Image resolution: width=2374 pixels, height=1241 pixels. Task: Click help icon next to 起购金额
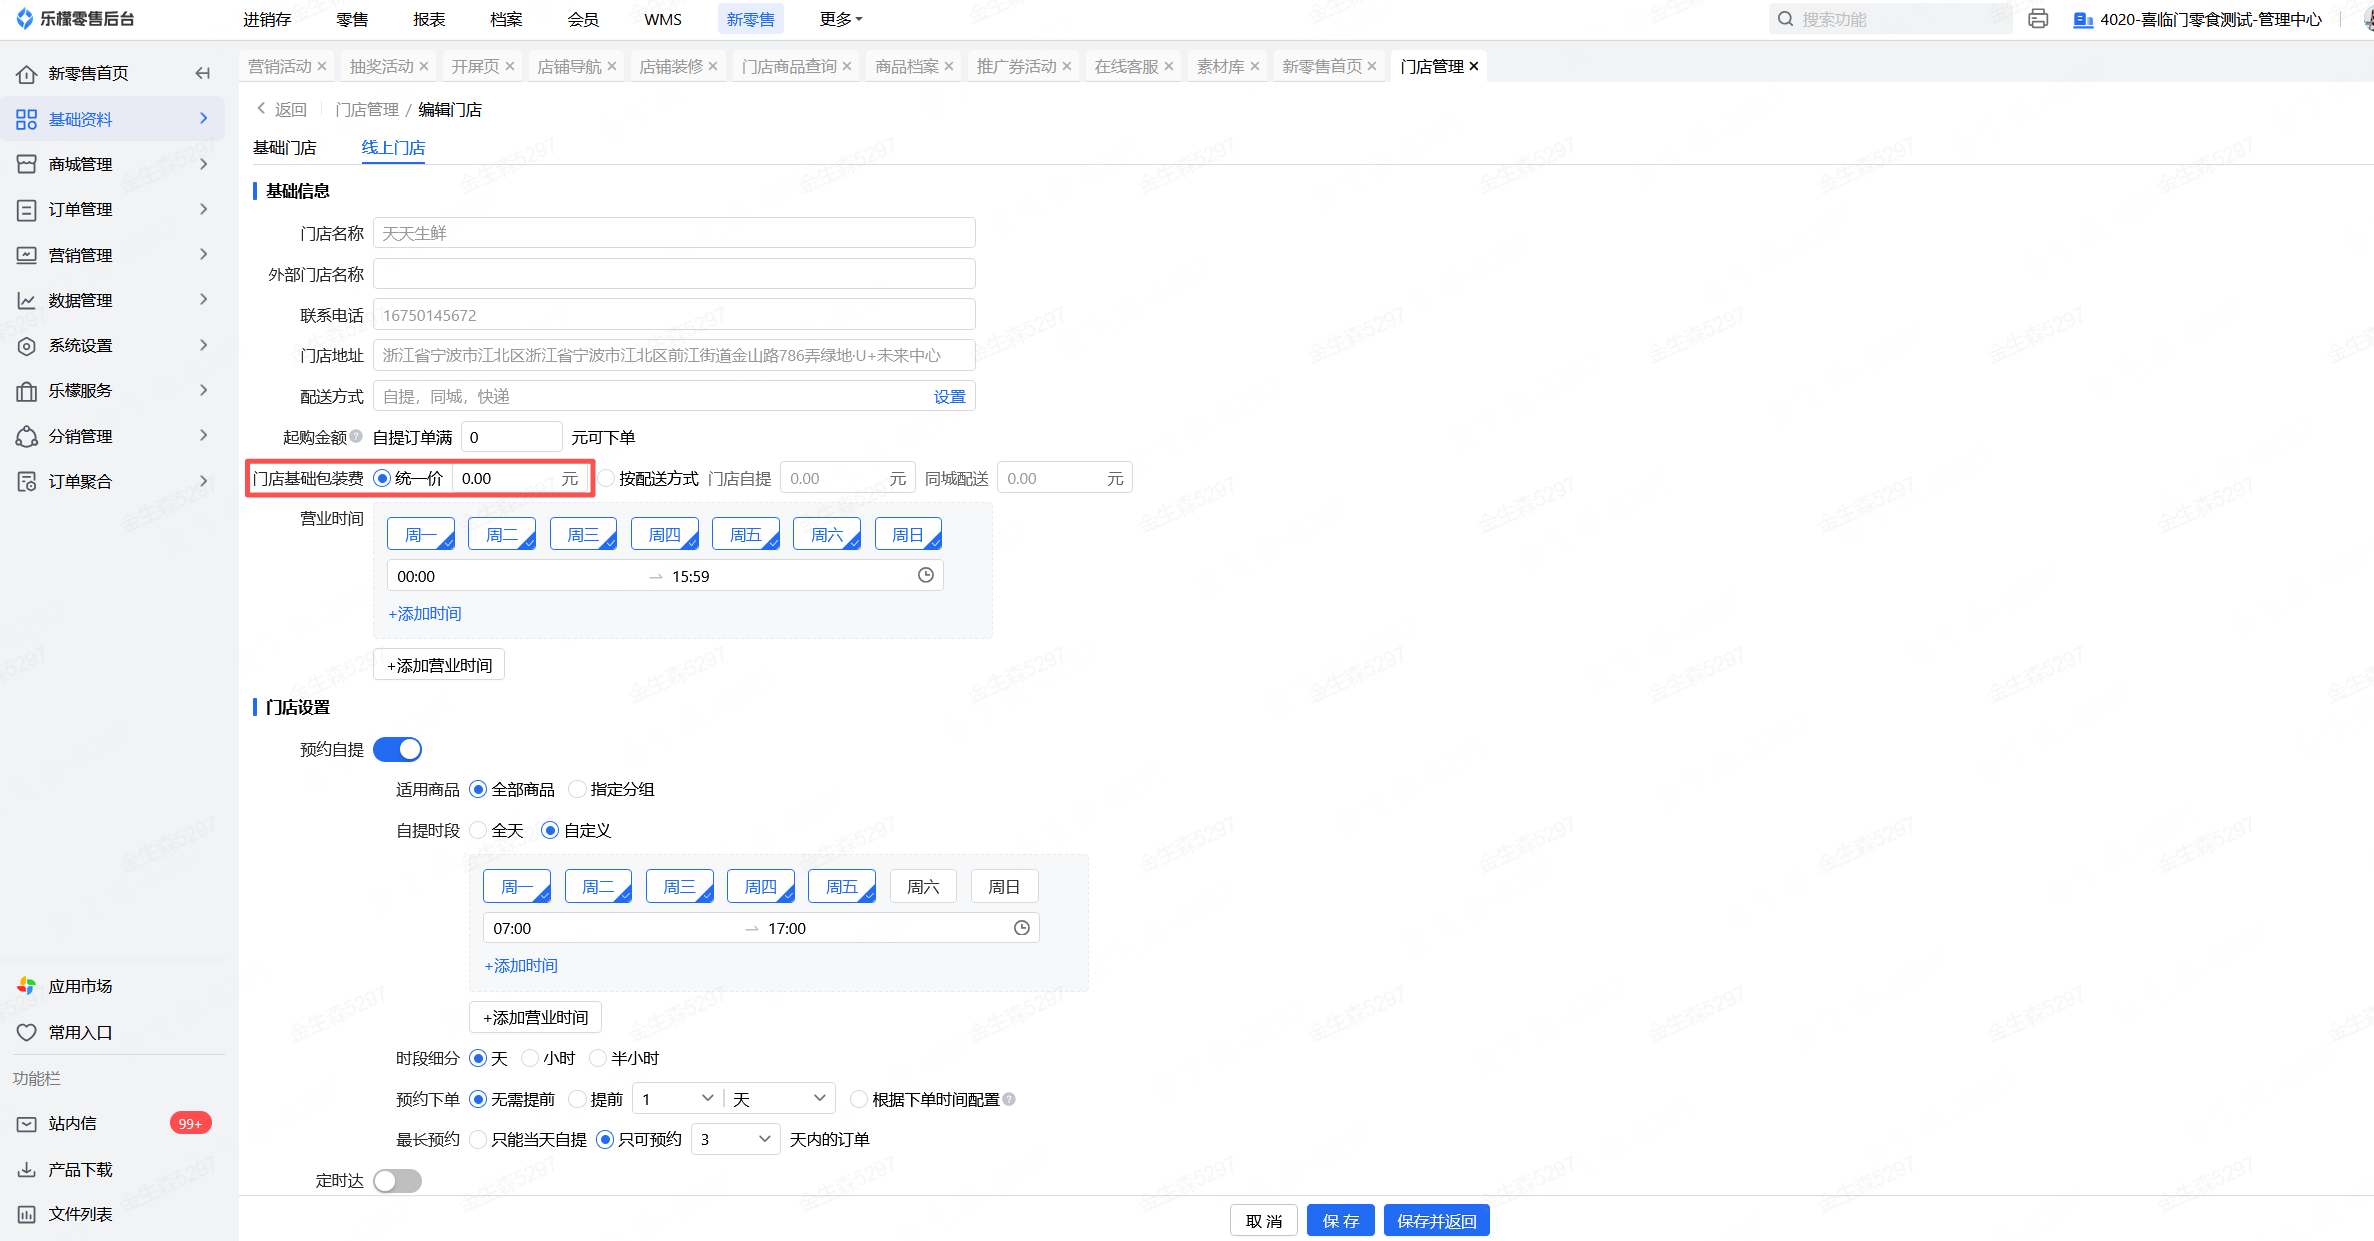356,436
